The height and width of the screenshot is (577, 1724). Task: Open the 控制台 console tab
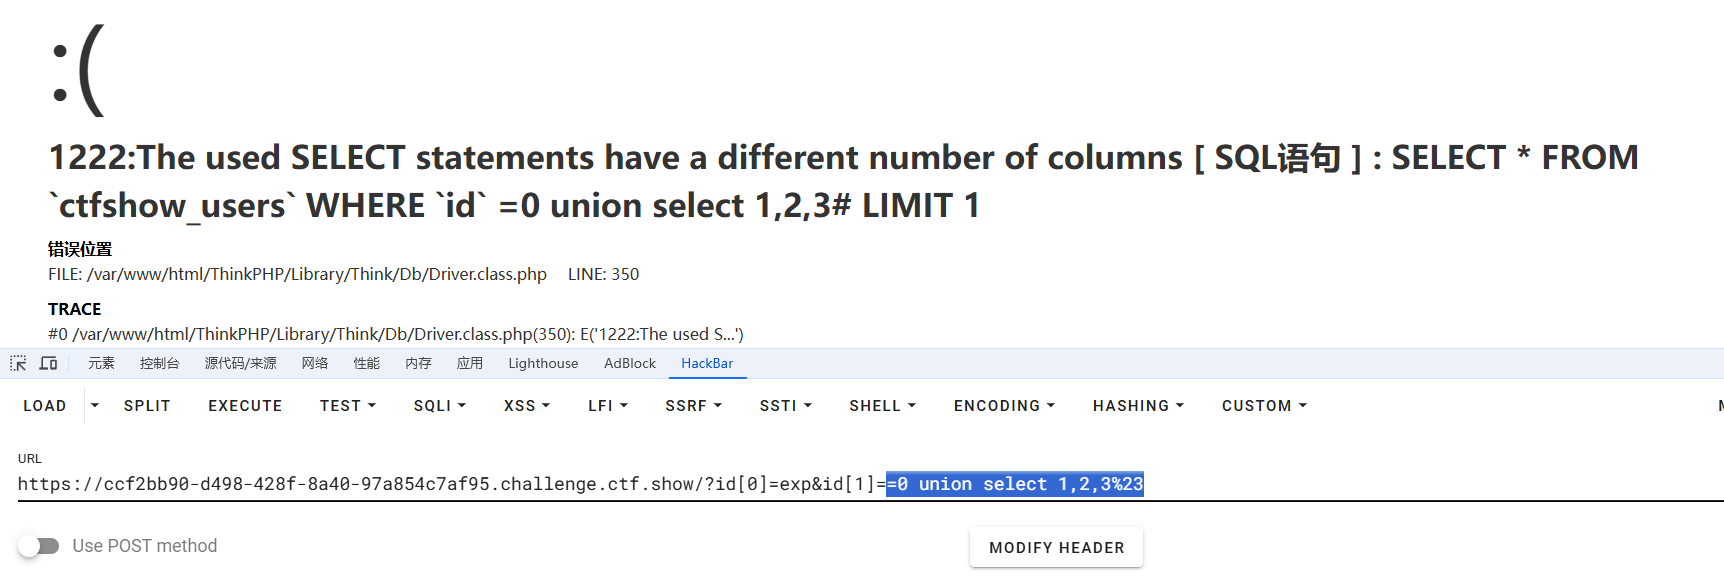point(160,363)
